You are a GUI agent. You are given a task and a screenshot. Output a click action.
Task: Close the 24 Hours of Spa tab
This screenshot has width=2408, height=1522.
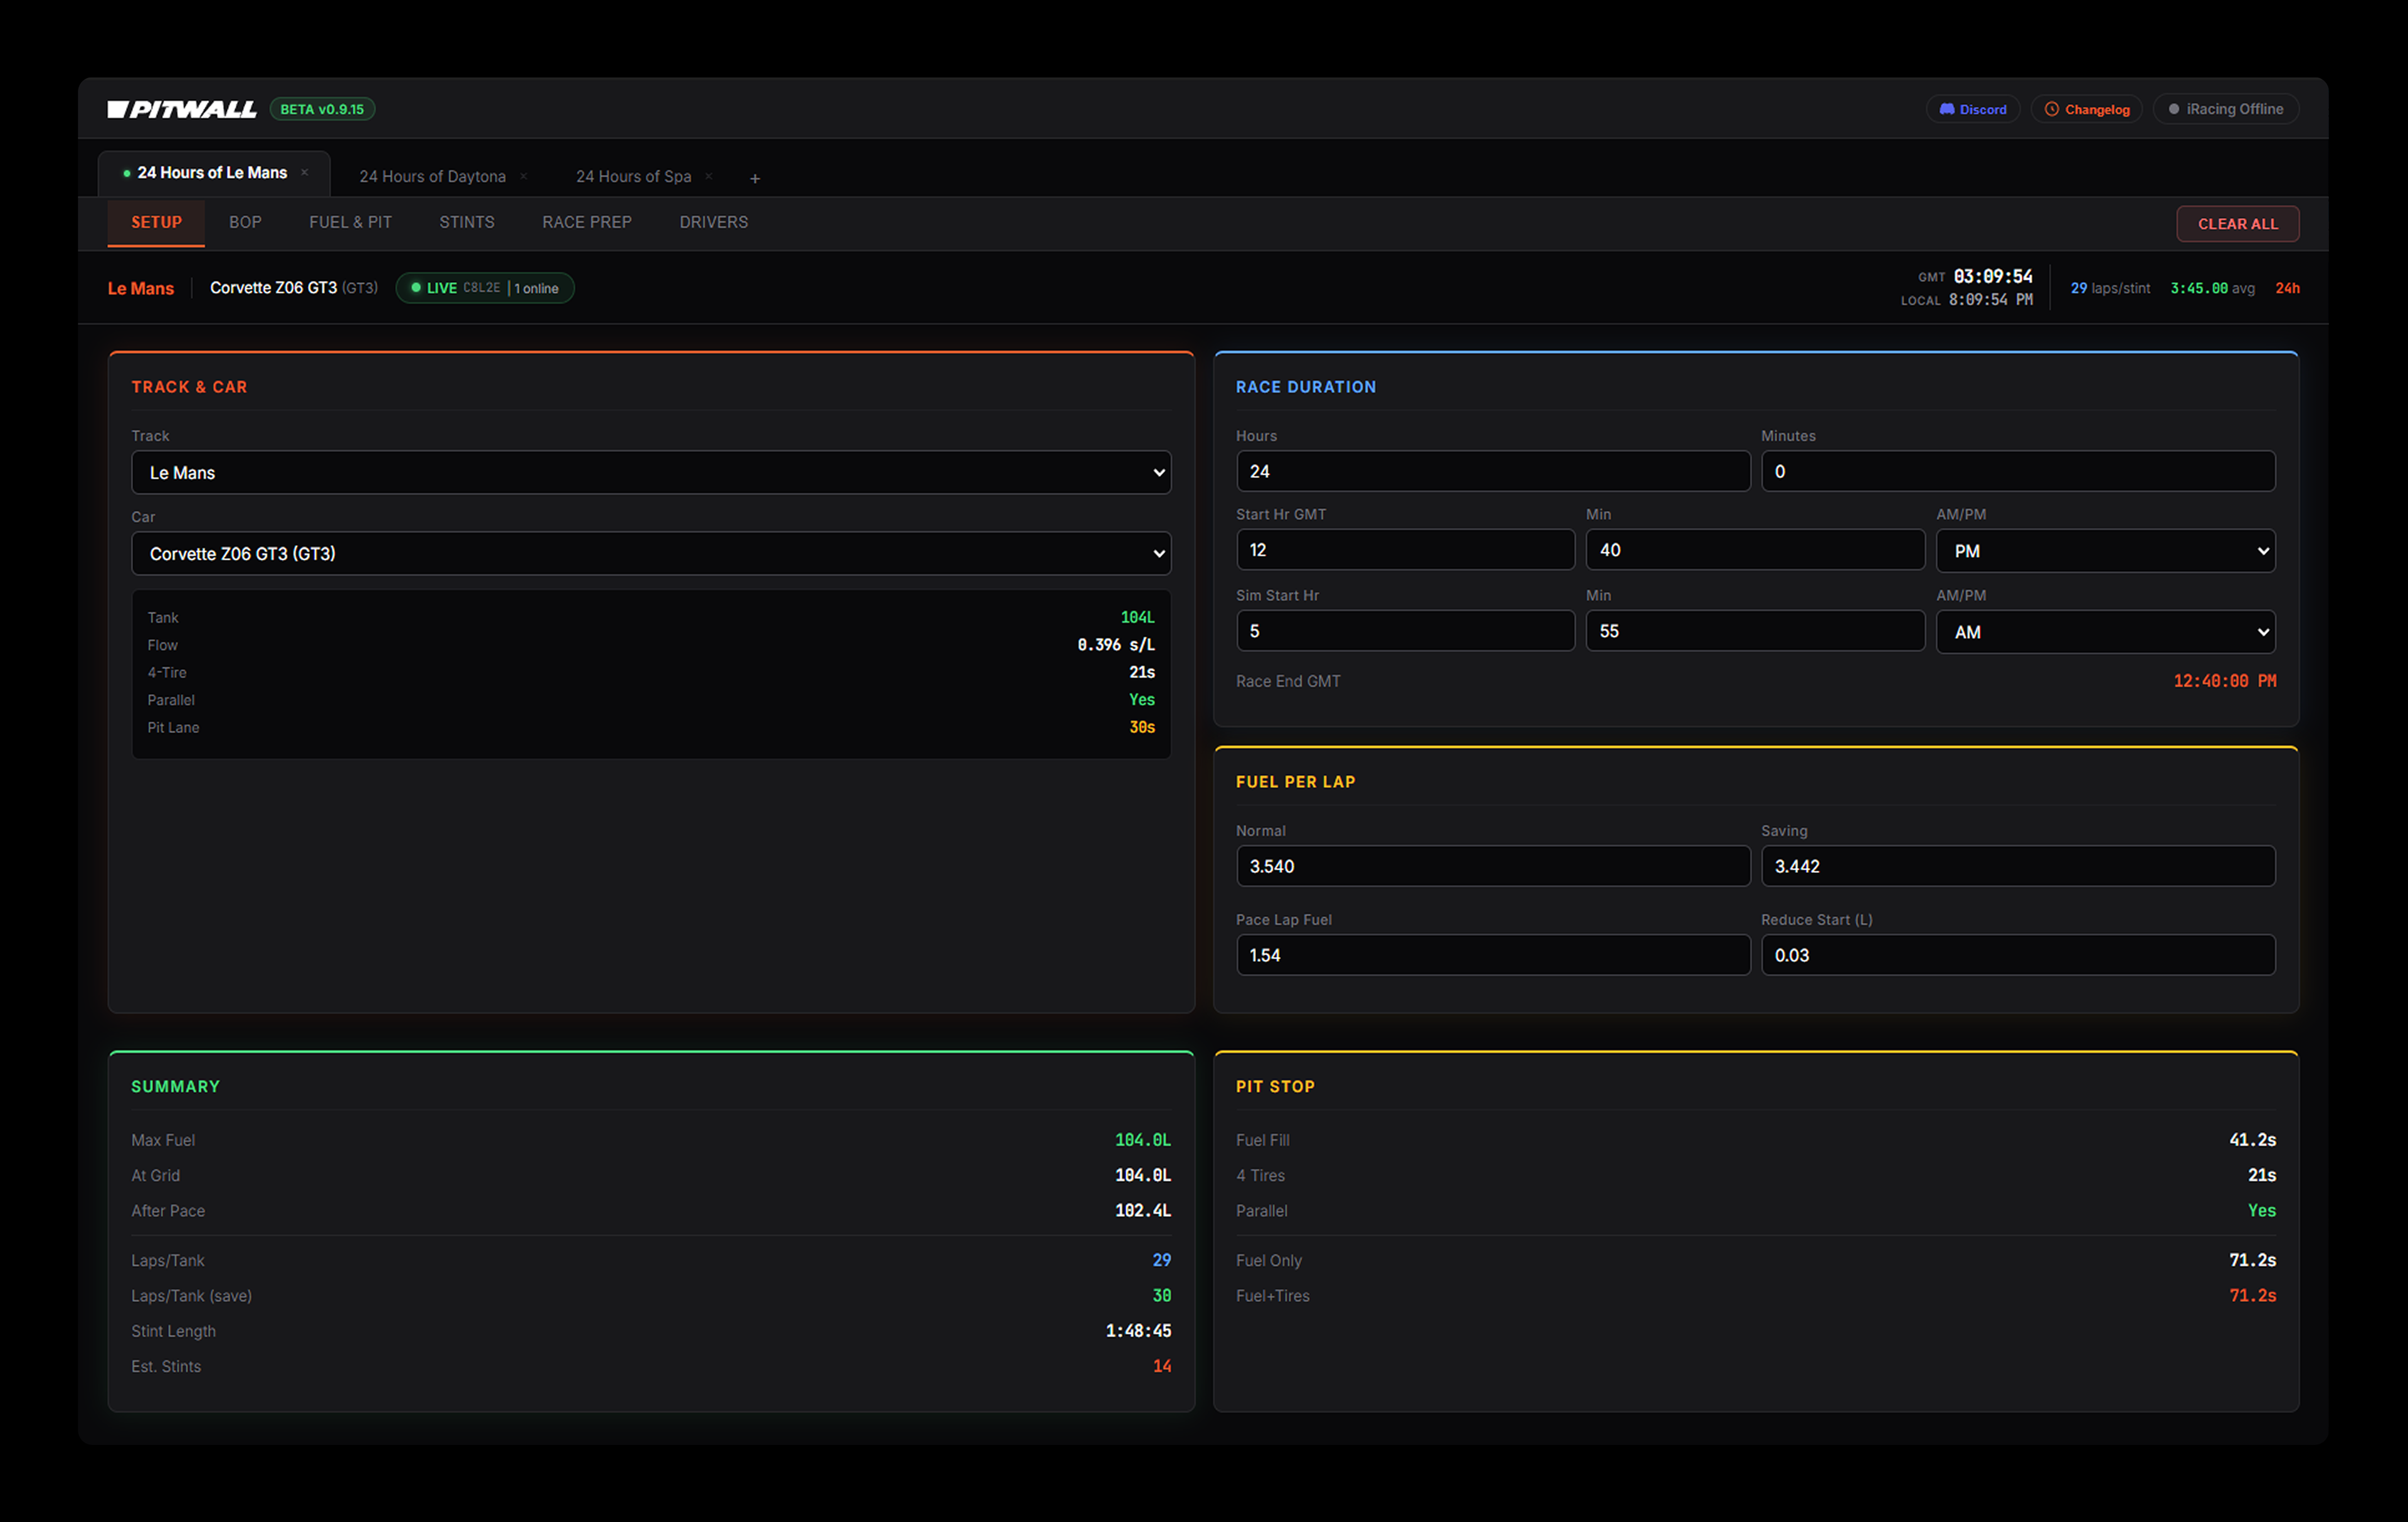[709, 176]
